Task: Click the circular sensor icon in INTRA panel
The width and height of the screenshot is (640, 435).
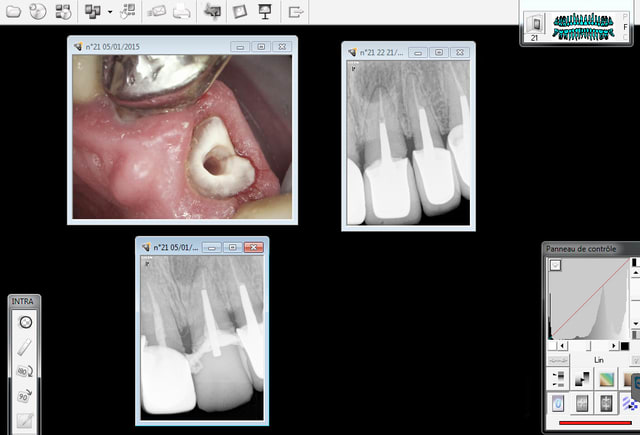Action: coord(25,322)
